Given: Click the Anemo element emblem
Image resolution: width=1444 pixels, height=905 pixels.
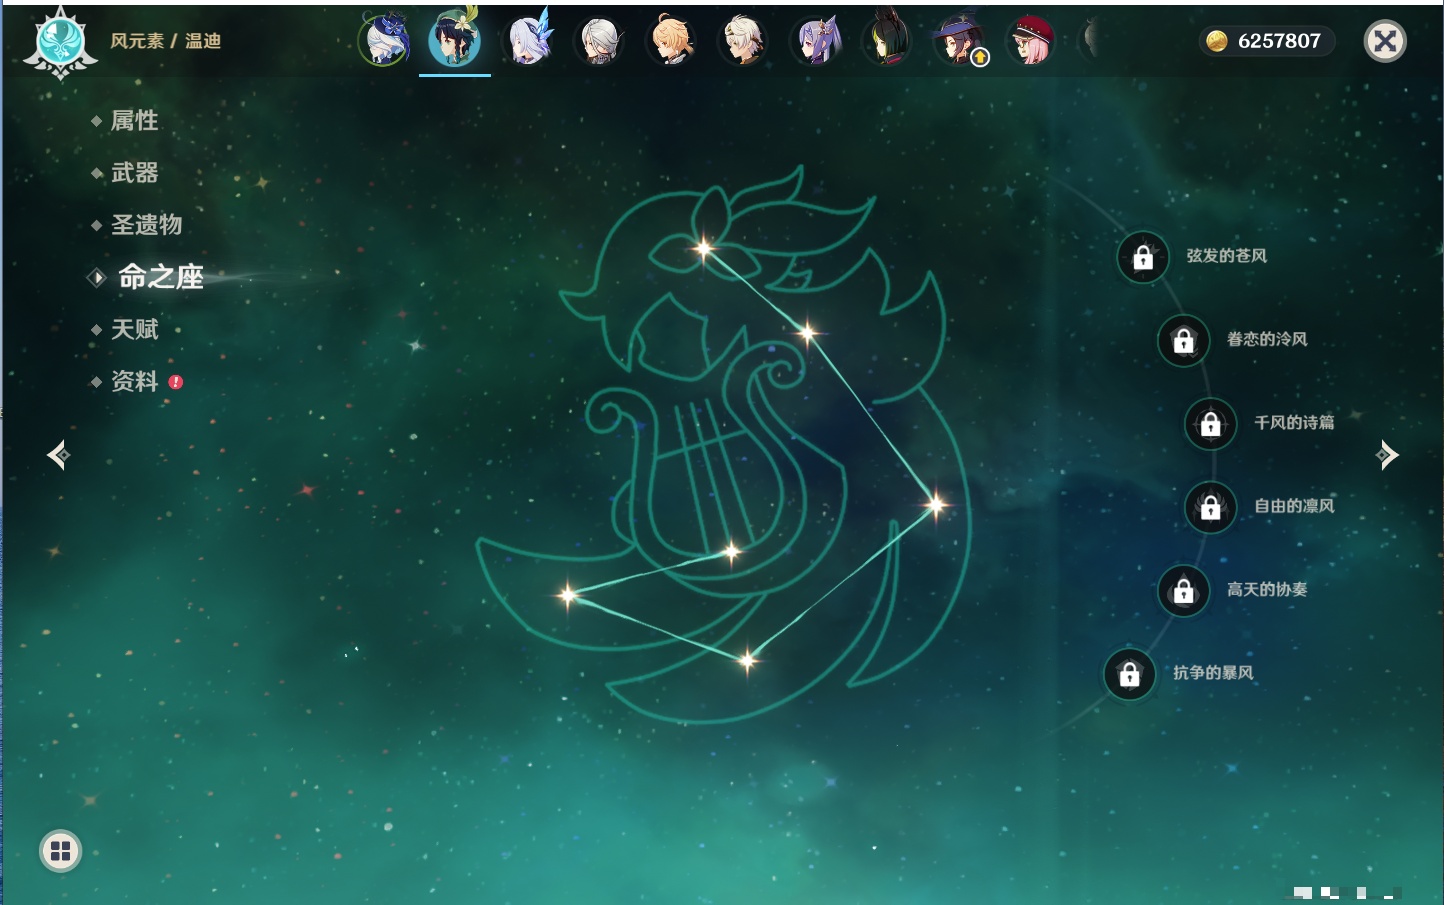Looking at the screenshot, I should pos(60,42).
